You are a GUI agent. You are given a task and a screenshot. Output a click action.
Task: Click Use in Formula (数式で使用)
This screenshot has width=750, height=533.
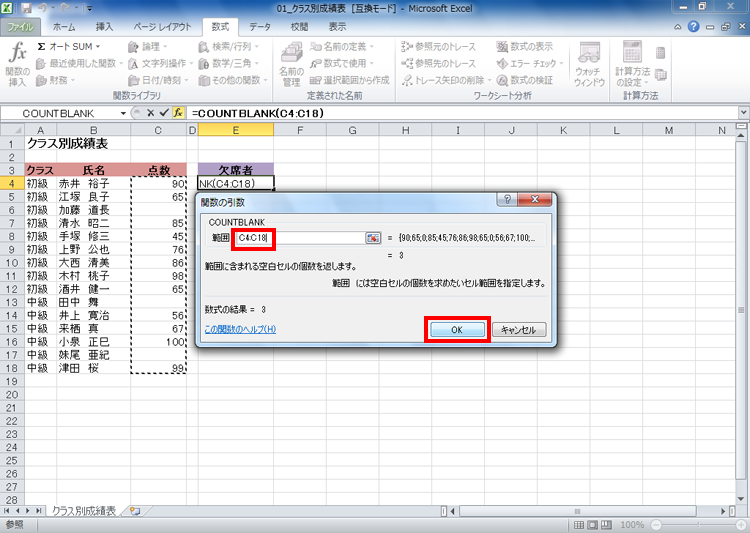click(x=342, y=63)
